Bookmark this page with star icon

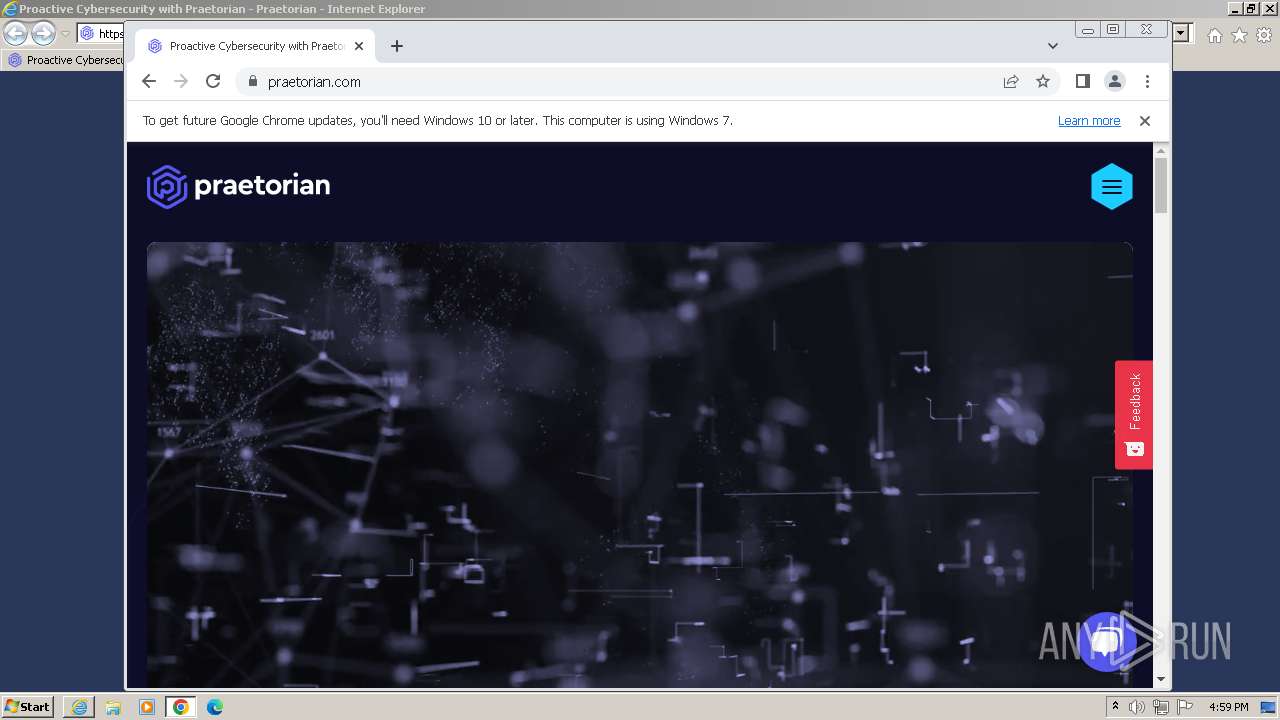1043,82
